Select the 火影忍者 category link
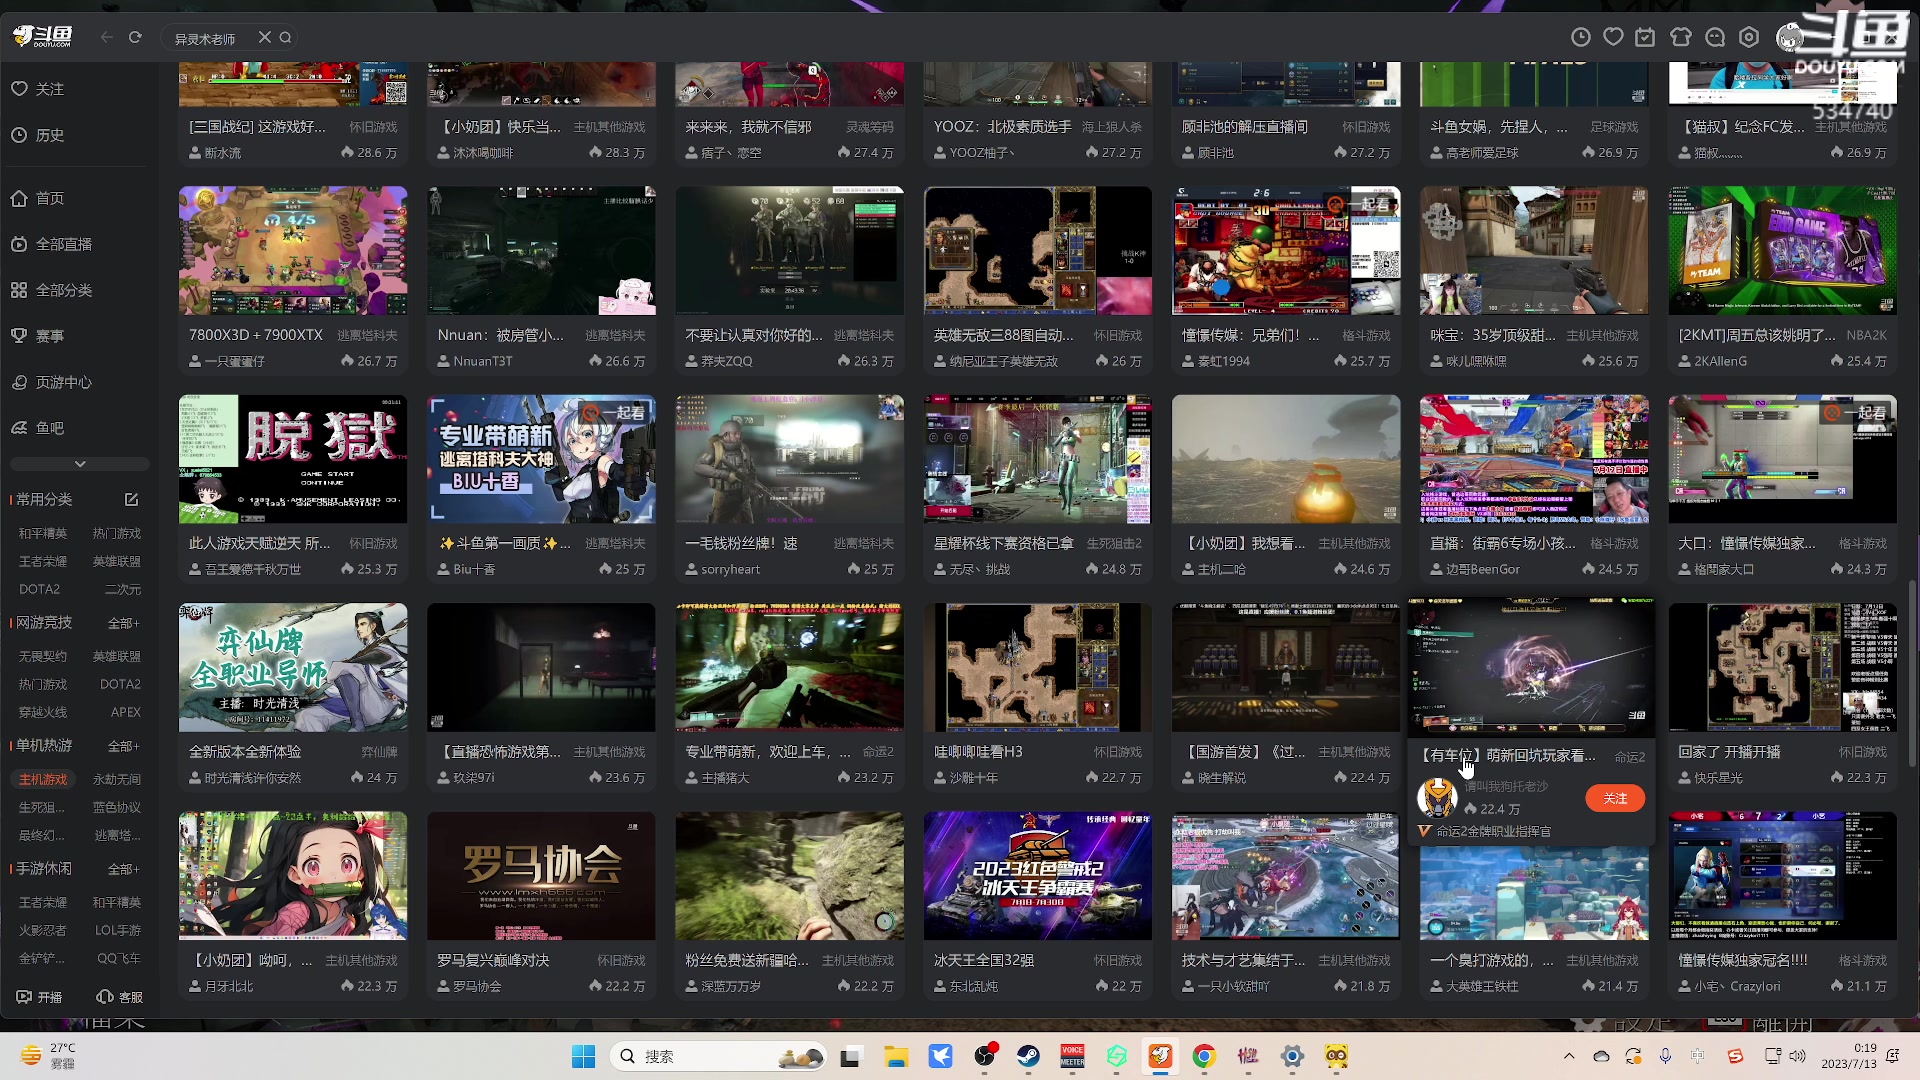Viewport: 1920px width, 1080px height. tap(43, 930)
